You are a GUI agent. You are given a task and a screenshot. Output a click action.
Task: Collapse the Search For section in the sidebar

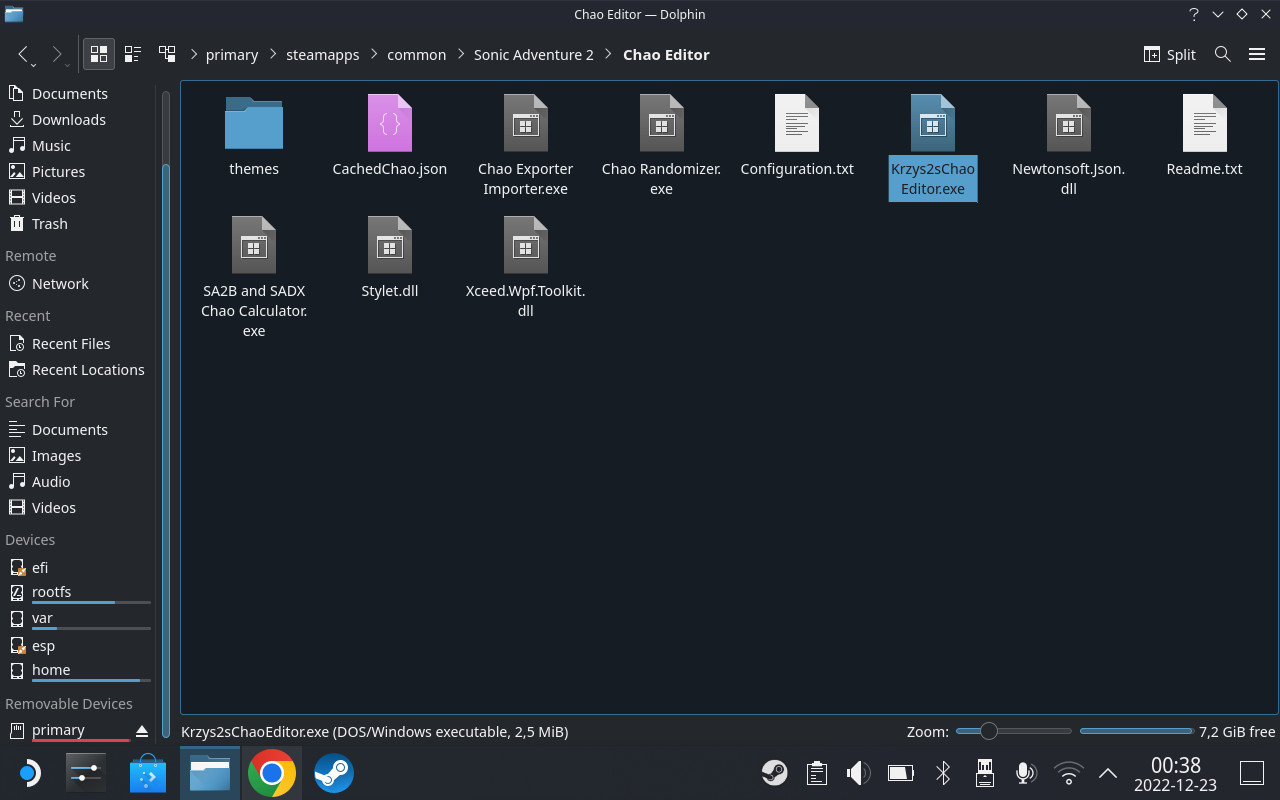[40, 401]
